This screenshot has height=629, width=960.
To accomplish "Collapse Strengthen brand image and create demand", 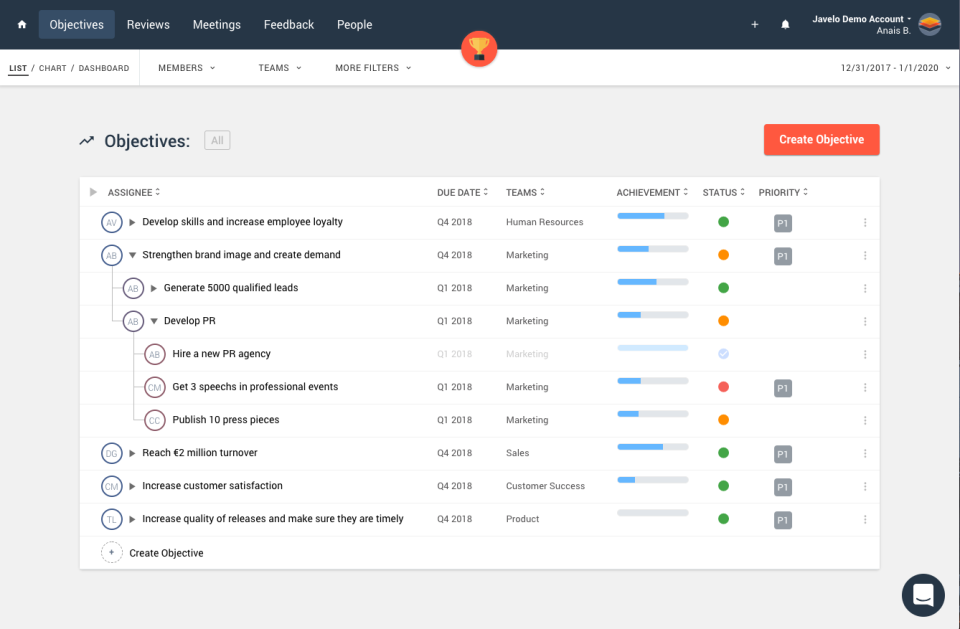I will (x=132, y=255).
